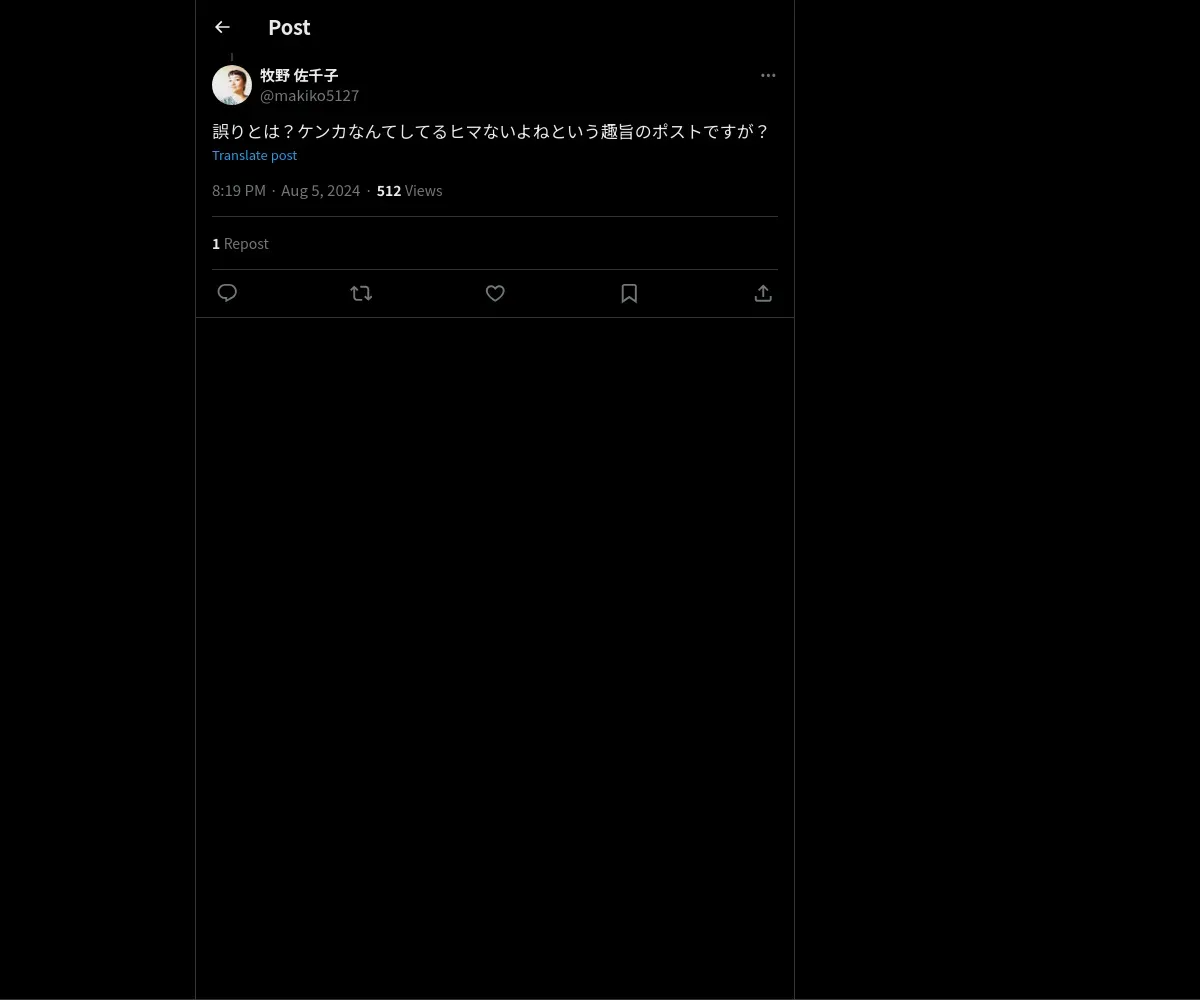This screenshot has height=1000, width=1200.
Task: Click the reply speech bubble icon
Action: coord(227,293)
